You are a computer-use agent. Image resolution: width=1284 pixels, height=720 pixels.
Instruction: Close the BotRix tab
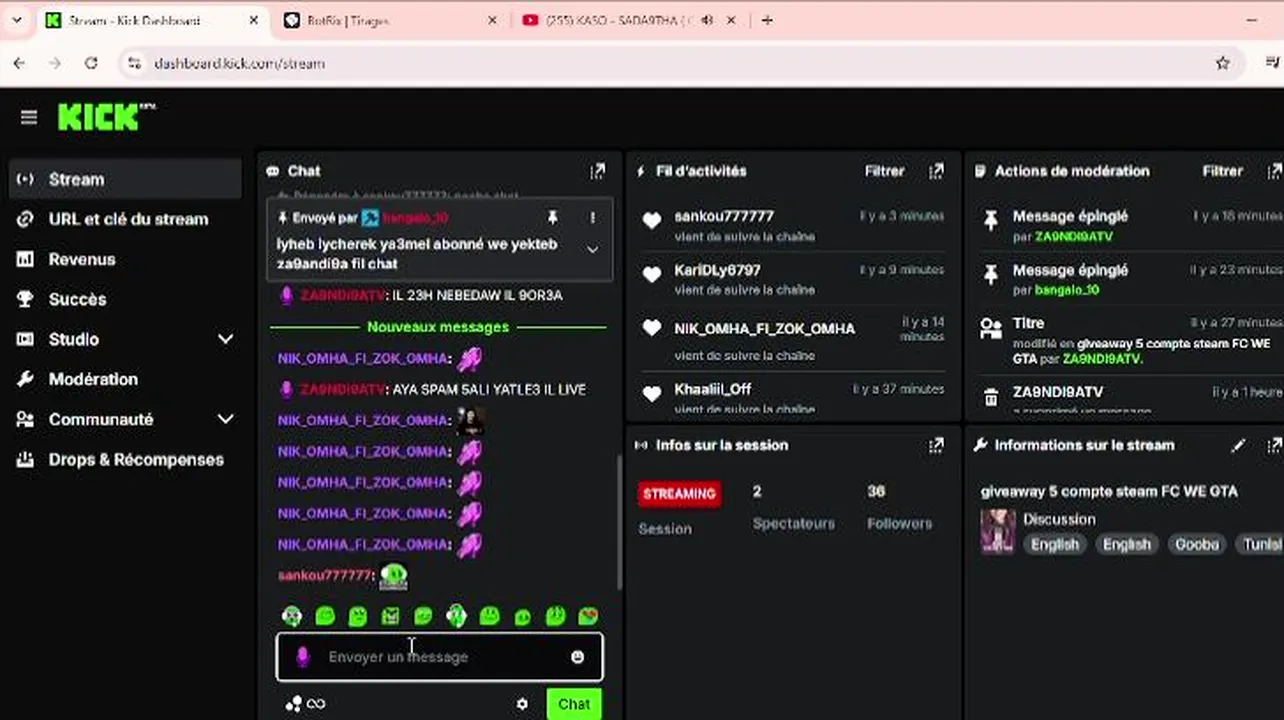pos(492,20)
